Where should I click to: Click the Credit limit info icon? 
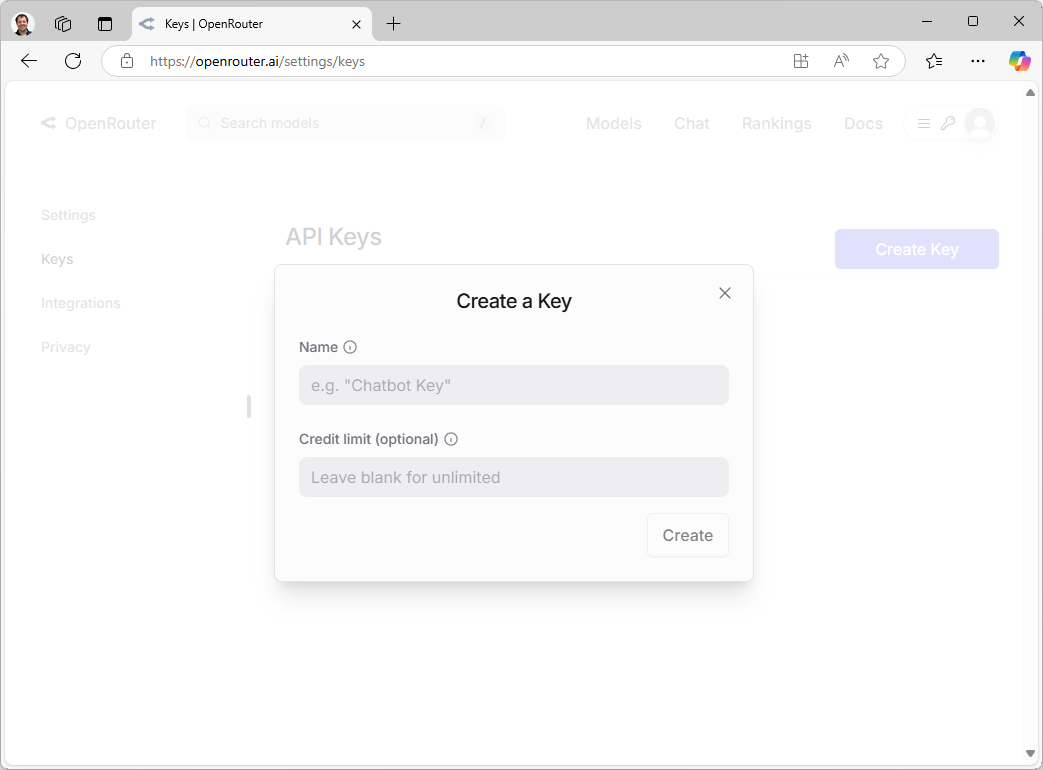(451, 439)
